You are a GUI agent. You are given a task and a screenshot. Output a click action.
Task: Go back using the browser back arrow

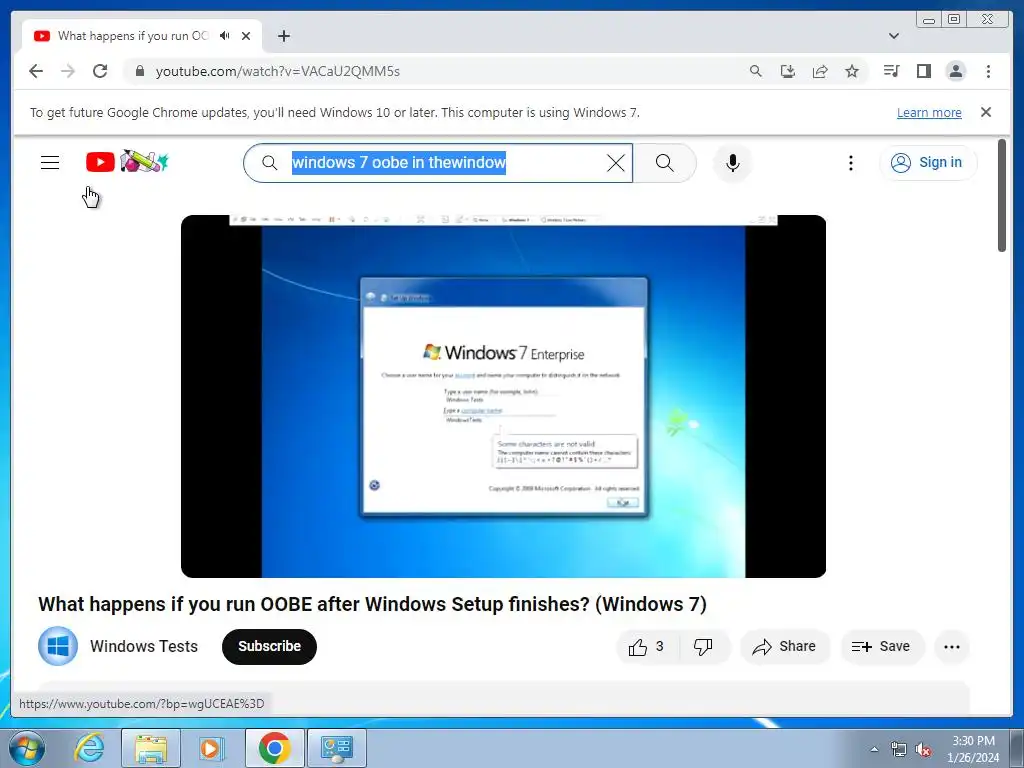36,71
